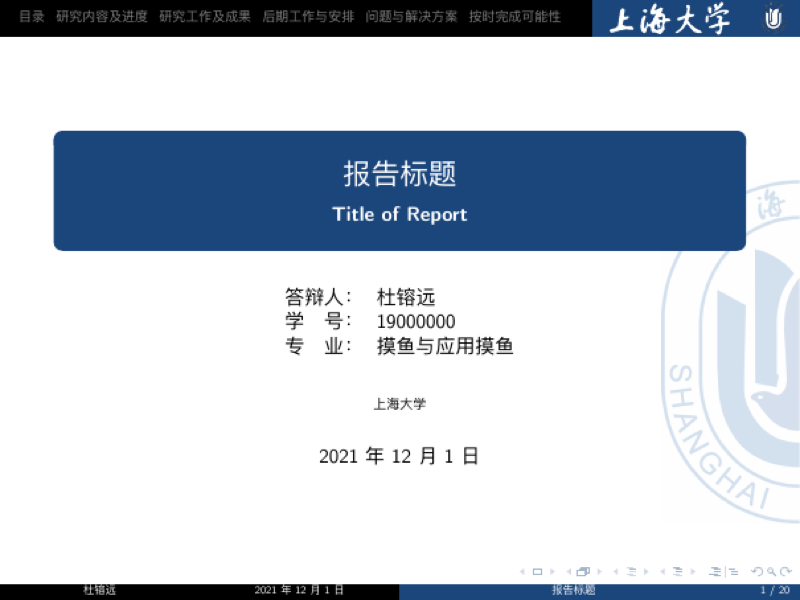Jump to 问题与解决方案 section
This screenshot has height=600, width=800.
tap(411, 17)
